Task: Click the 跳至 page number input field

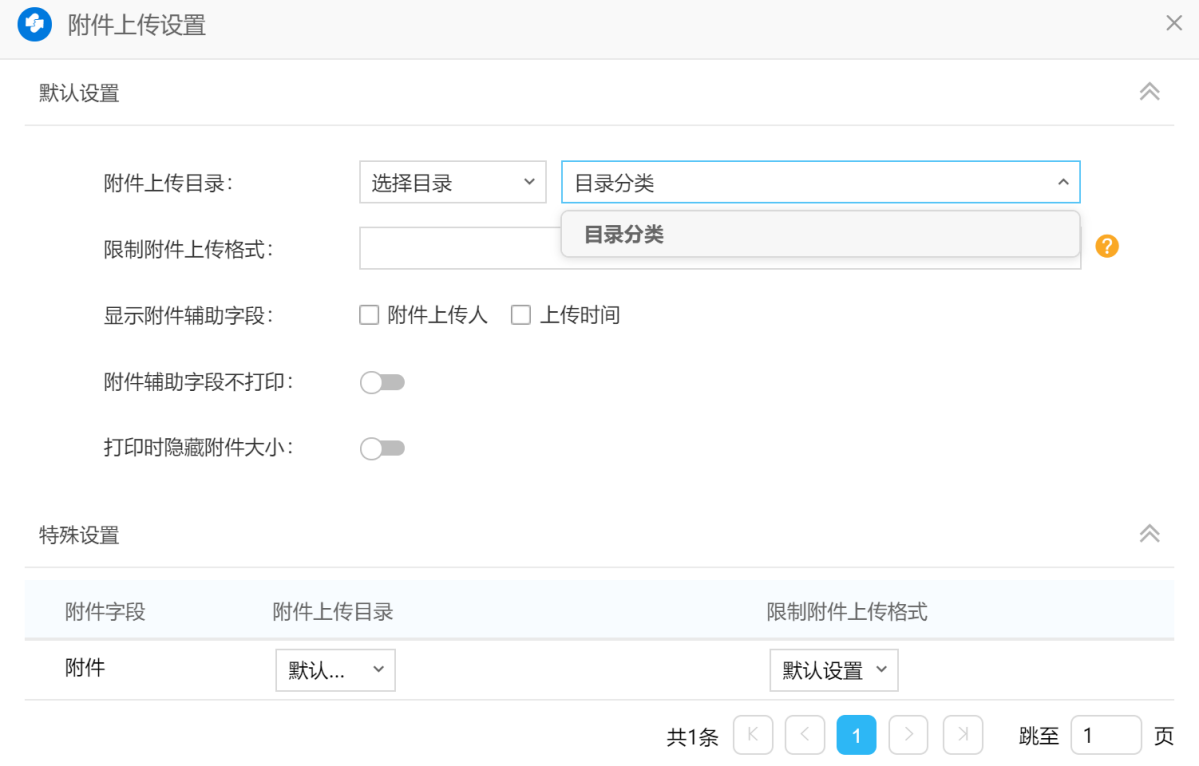Action: click(1105, 736)
